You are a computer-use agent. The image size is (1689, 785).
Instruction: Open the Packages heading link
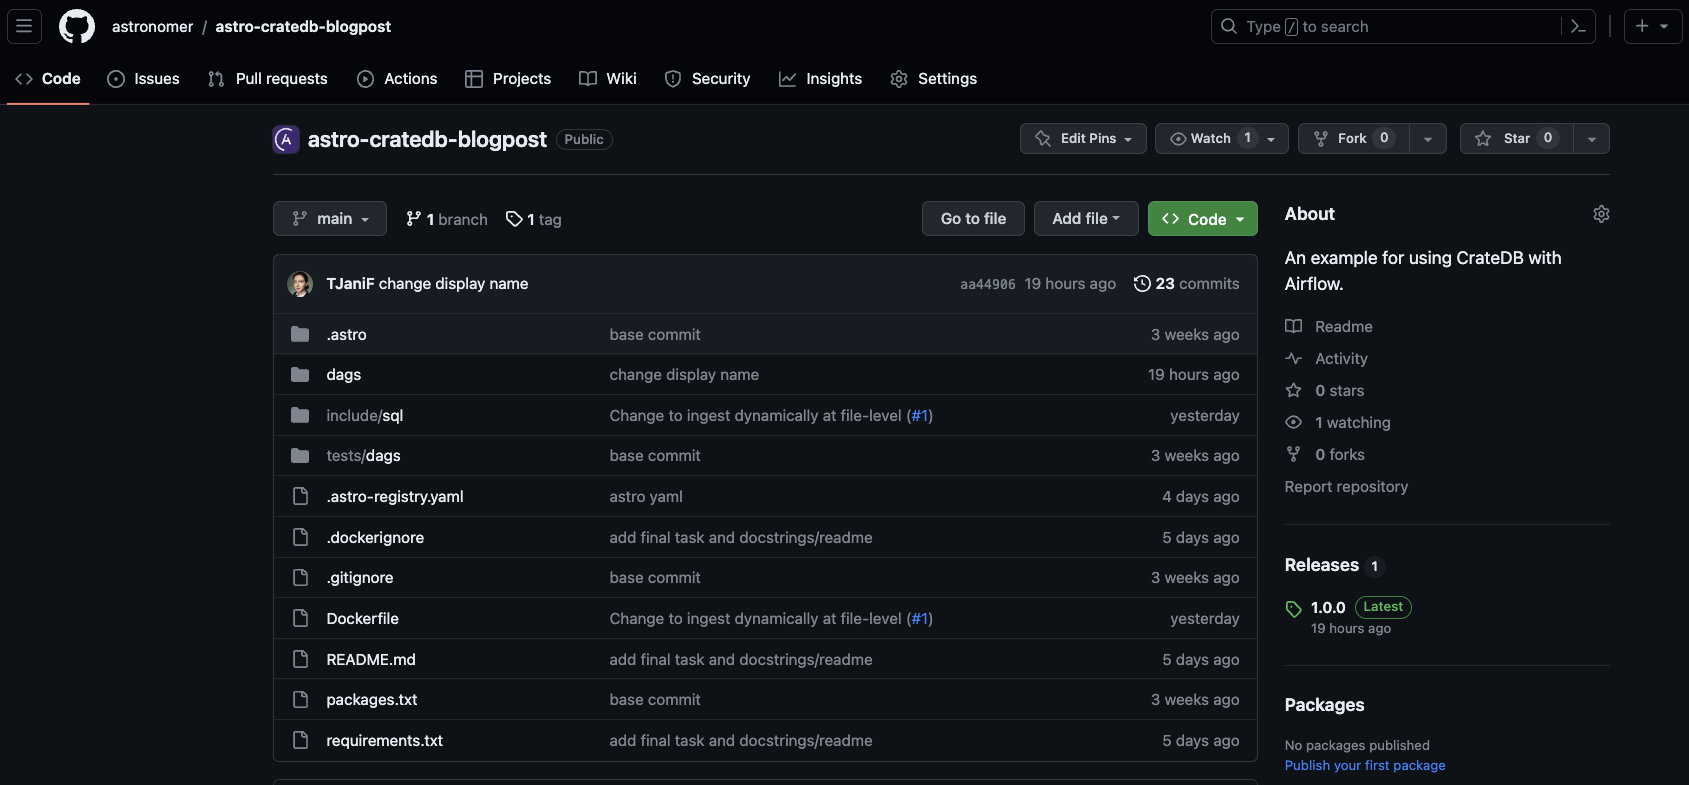click(x=1324, y=705)
